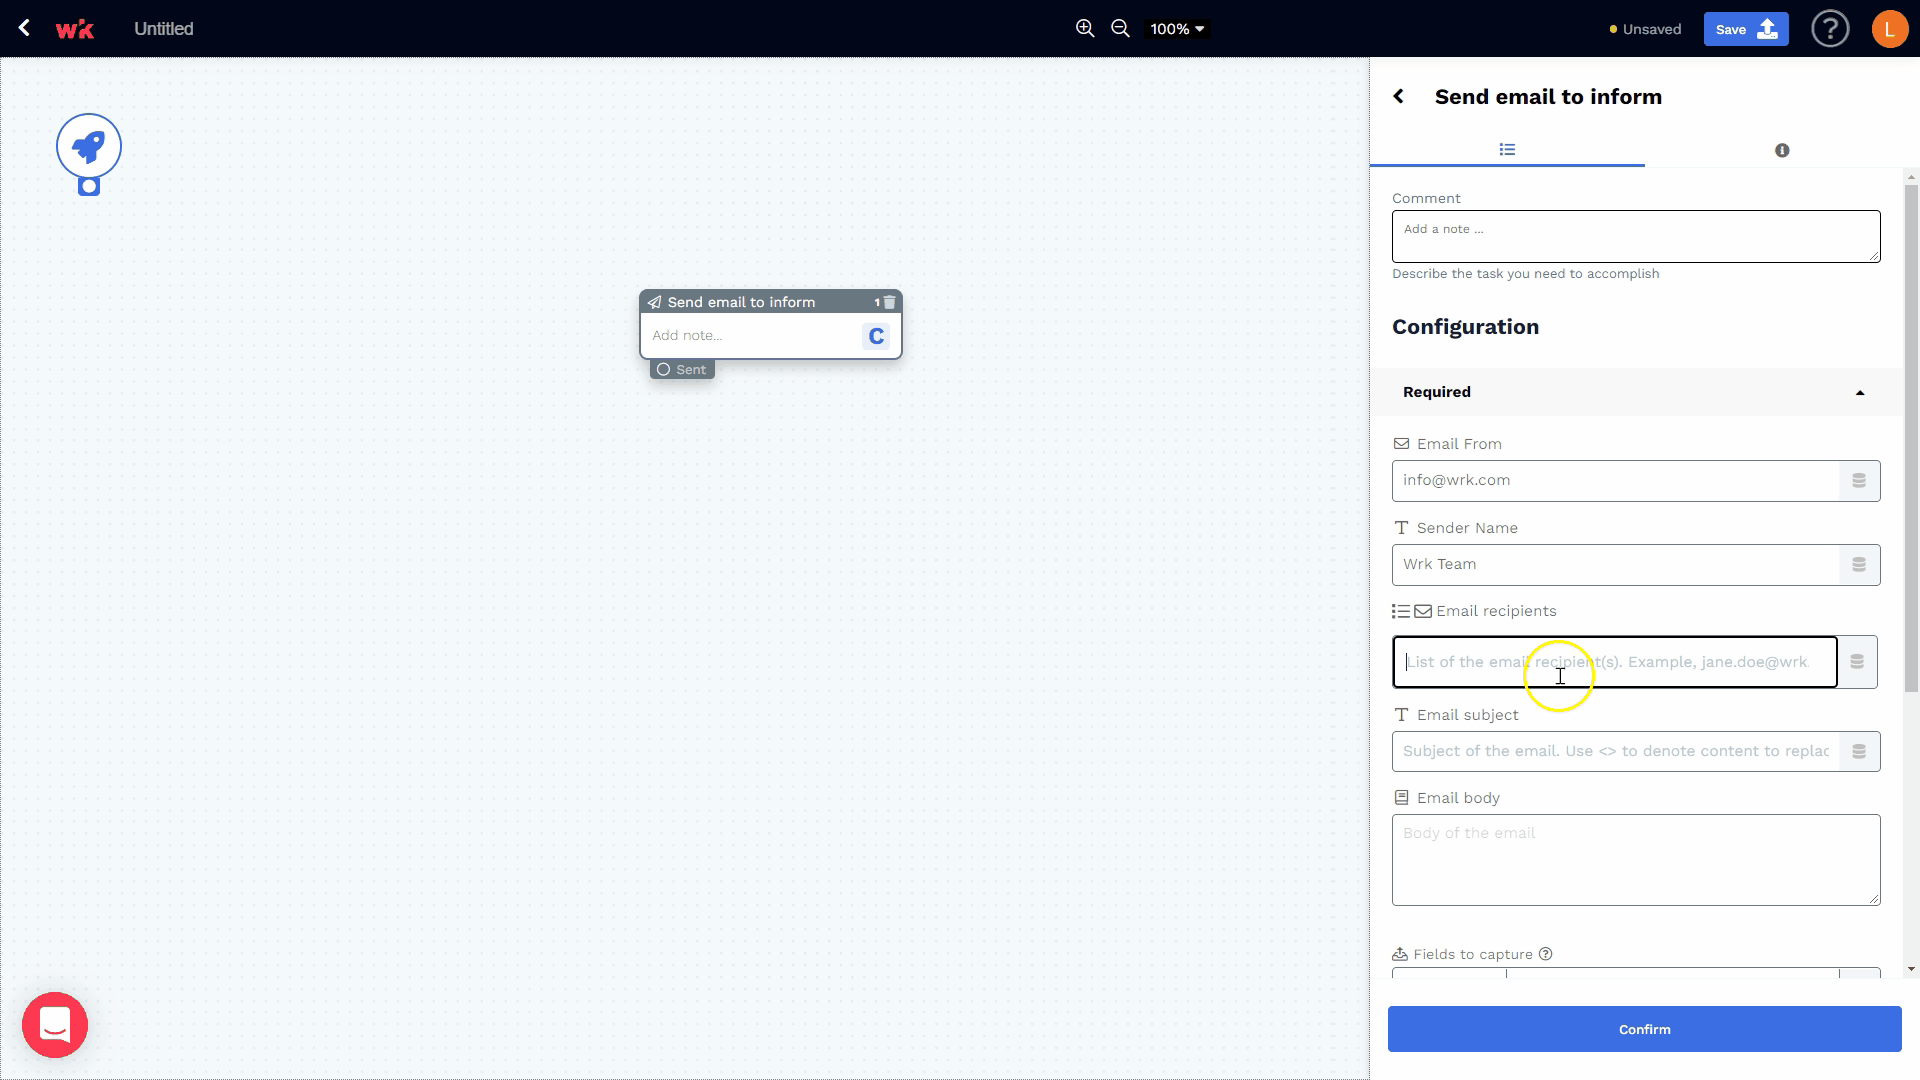This screenshot has width=1920, height=1080.
Task: Edit the Email From field
Action: point(1615,481)
